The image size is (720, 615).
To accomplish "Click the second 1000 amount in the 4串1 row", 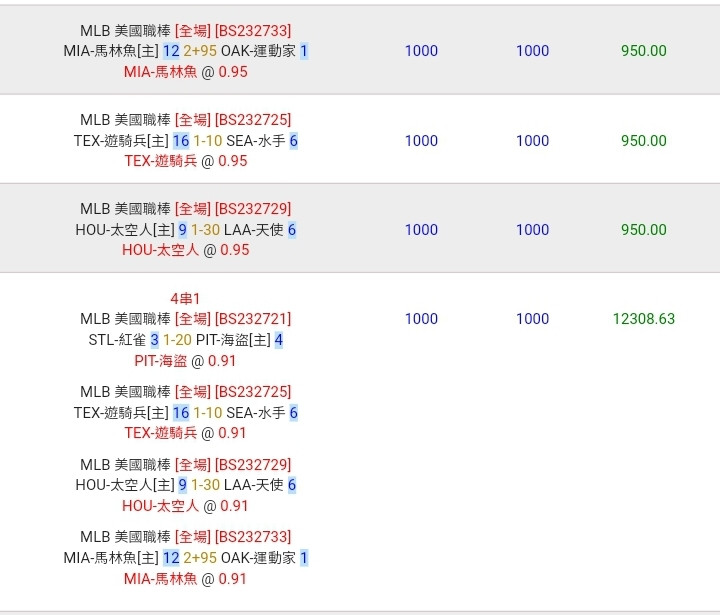I will (x=532, y=319).
